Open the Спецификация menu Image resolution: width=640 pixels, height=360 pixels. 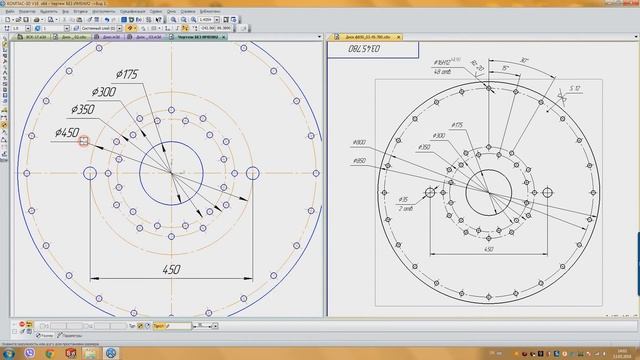pyautogui.click(x=133, y=11)
